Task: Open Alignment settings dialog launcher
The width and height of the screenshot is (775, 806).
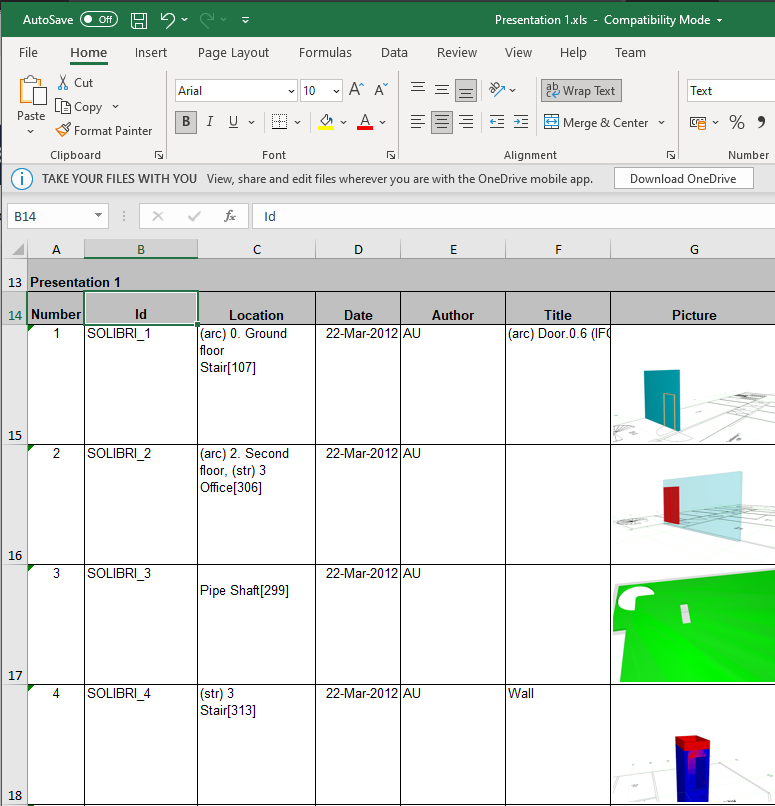Action: coord(671,155)
